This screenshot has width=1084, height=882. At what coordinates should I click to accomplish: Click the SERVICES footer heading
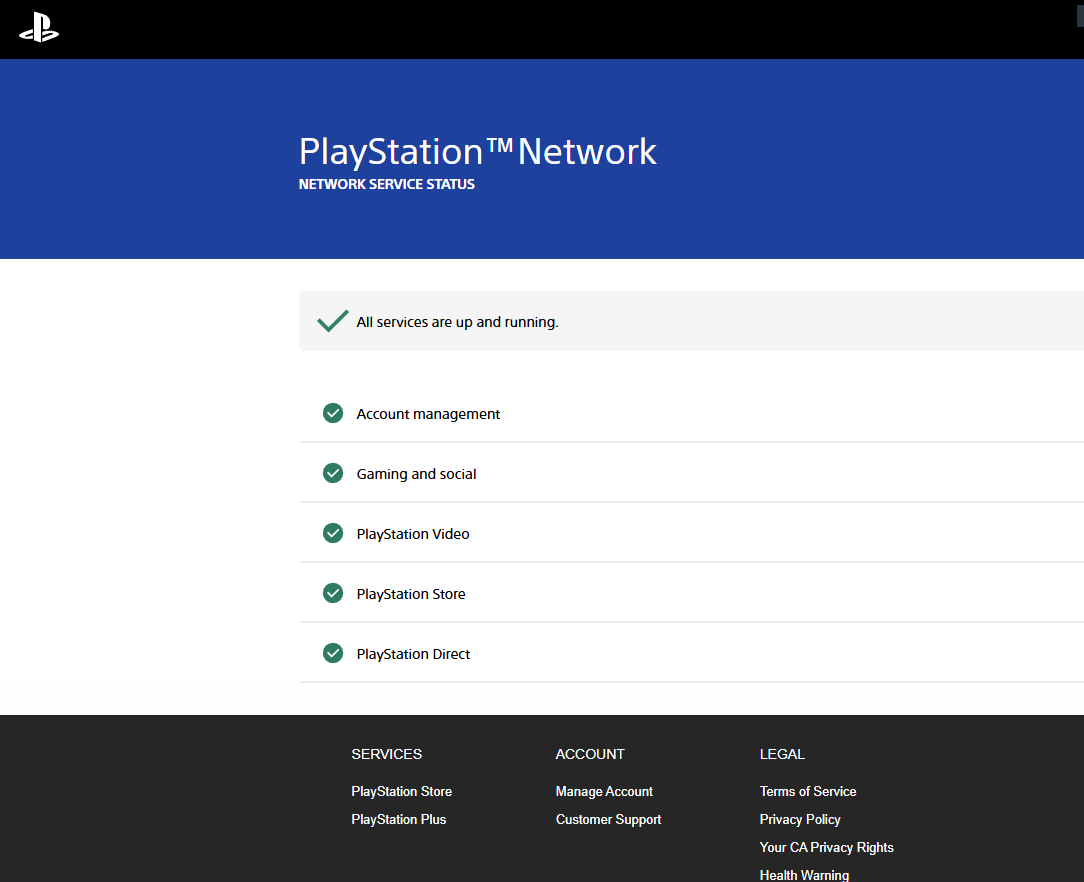(x=386, y=754)
